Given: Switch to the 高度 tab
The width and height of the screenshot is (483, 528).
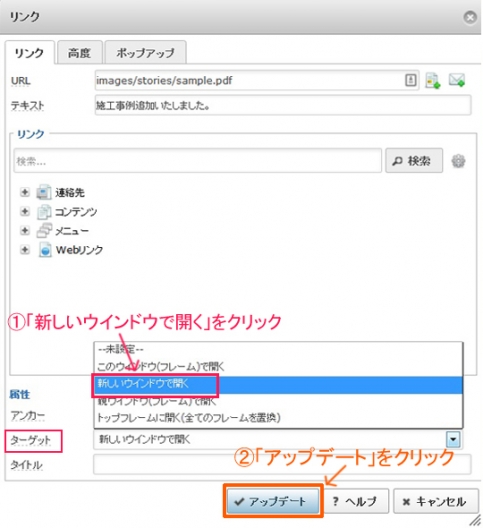Looking at the screenshot, I should point(79,53).
